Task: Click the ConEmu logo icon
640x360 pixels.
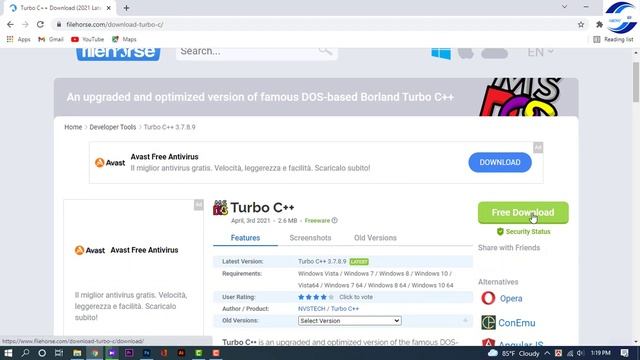Action: pyautogui.click(x=488, y=322)
